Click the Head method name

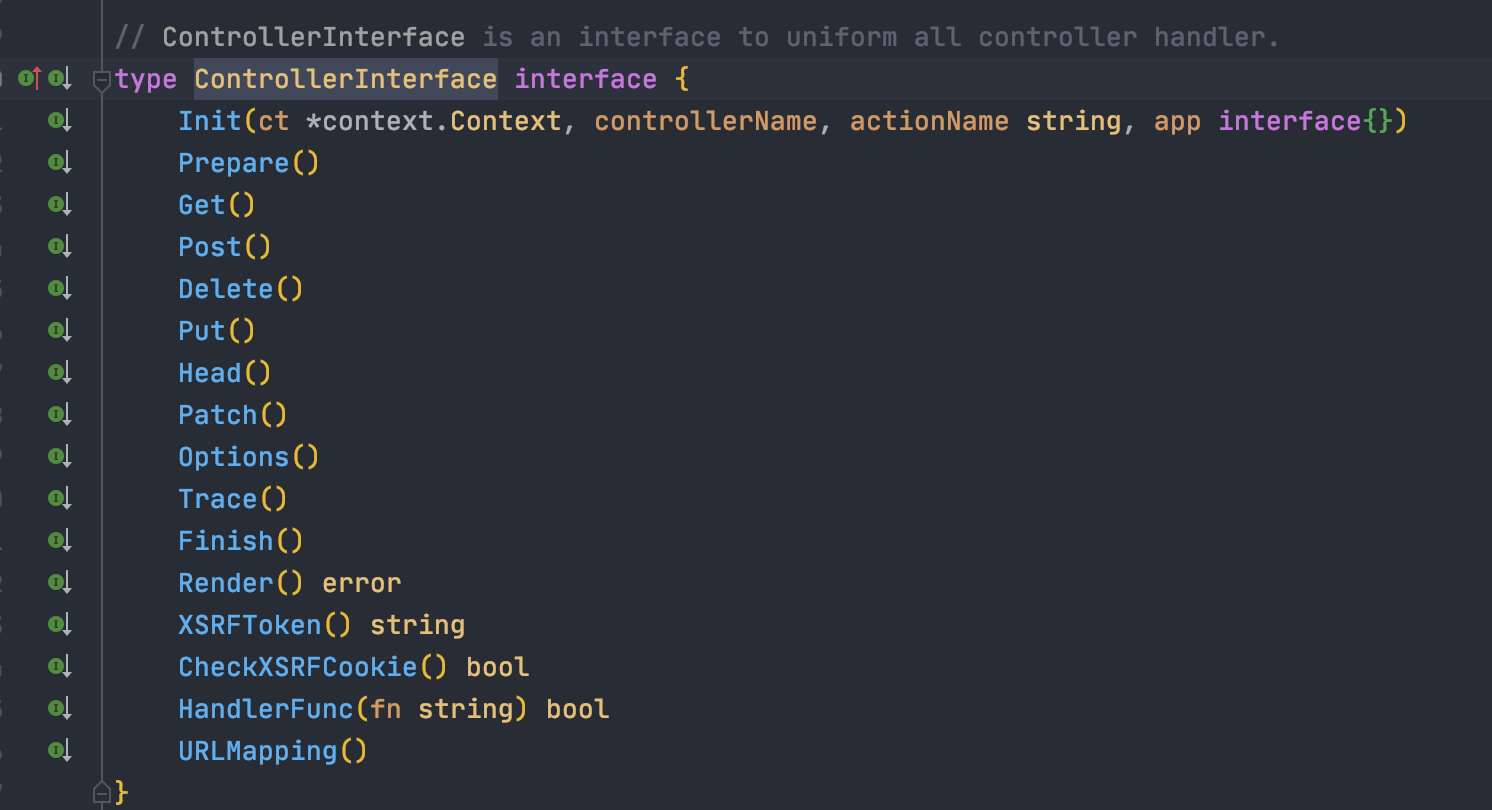[x=209, y=373]
